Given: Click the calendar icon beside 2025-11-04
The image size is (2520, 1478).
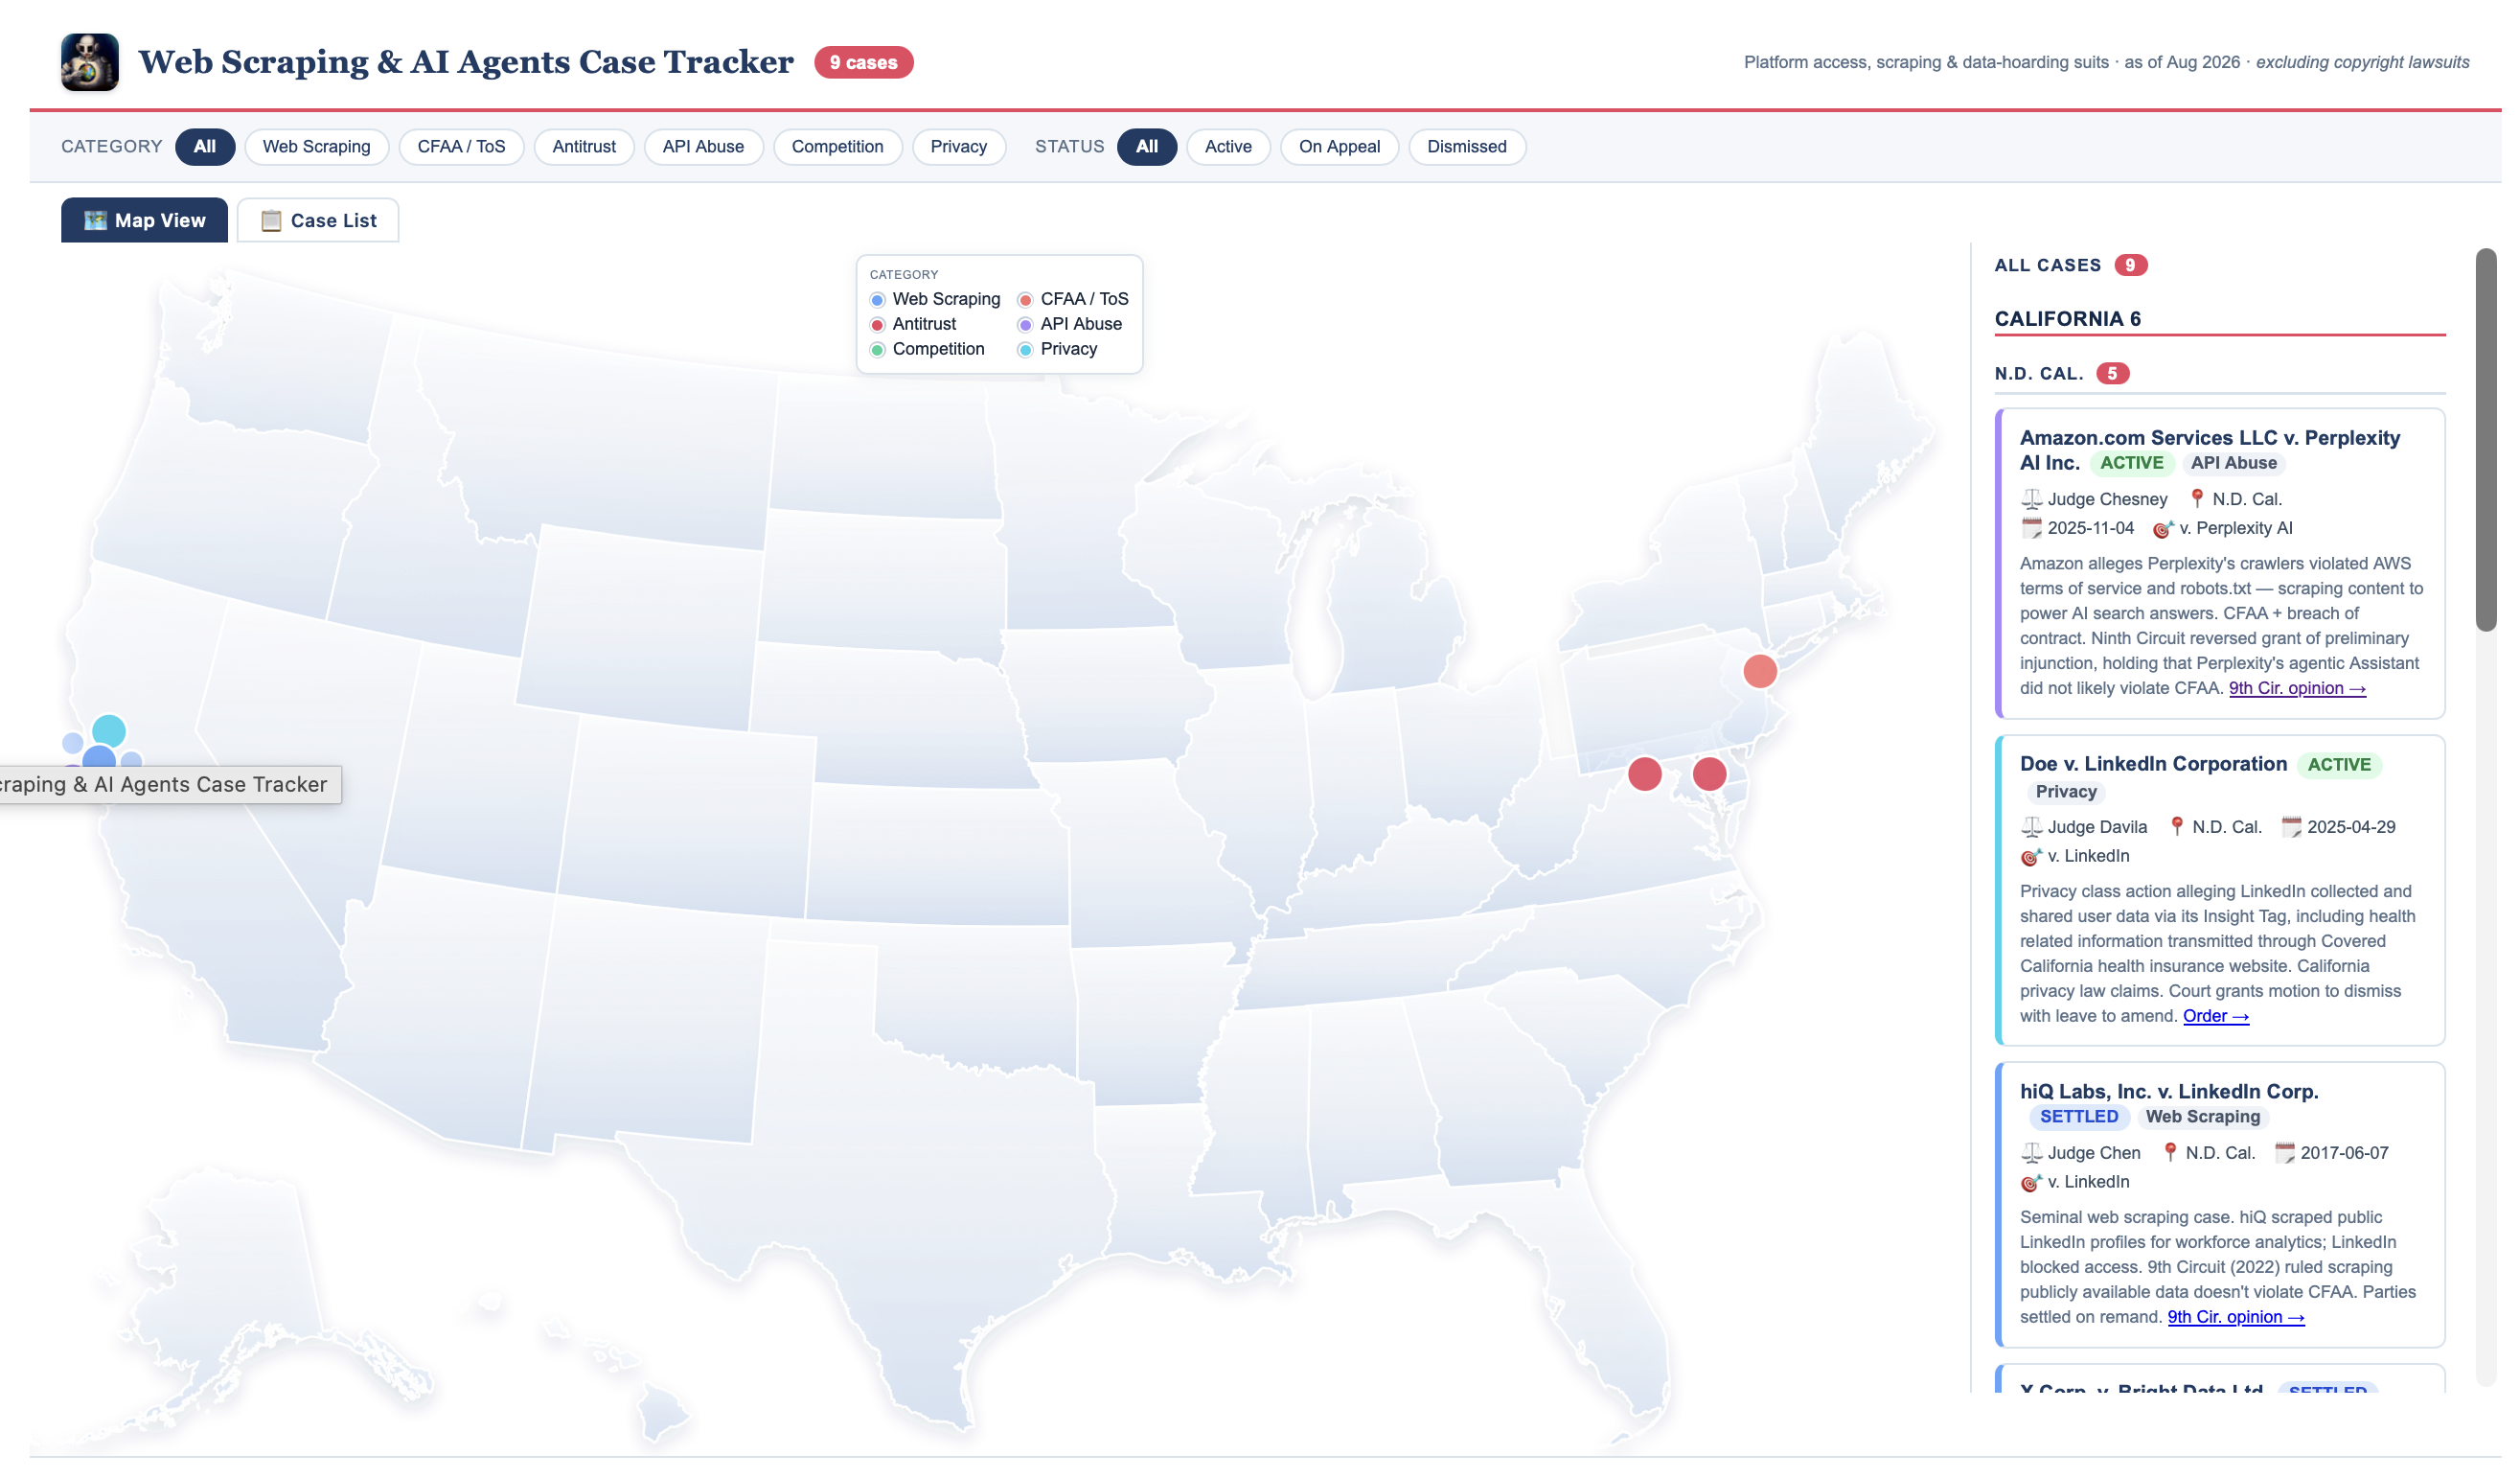Looking at the screenshot, I should (x=2031, y=528).
